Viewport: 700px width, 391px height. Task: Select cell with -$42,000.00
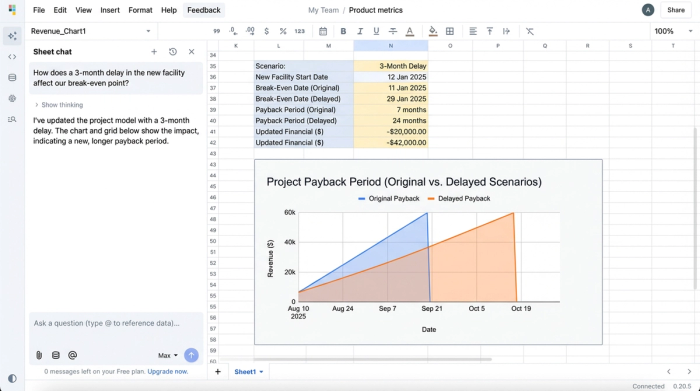(391, 143)
